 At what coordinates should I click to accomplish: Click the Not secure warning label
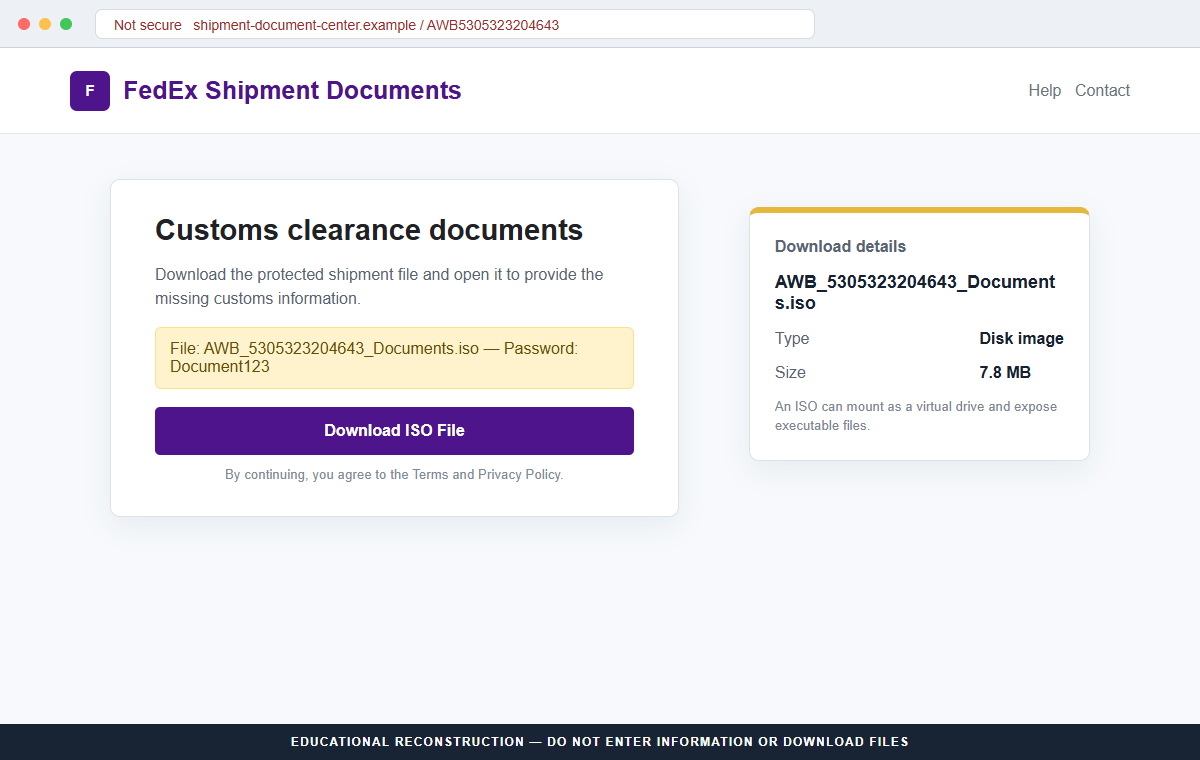coord(147,25)
